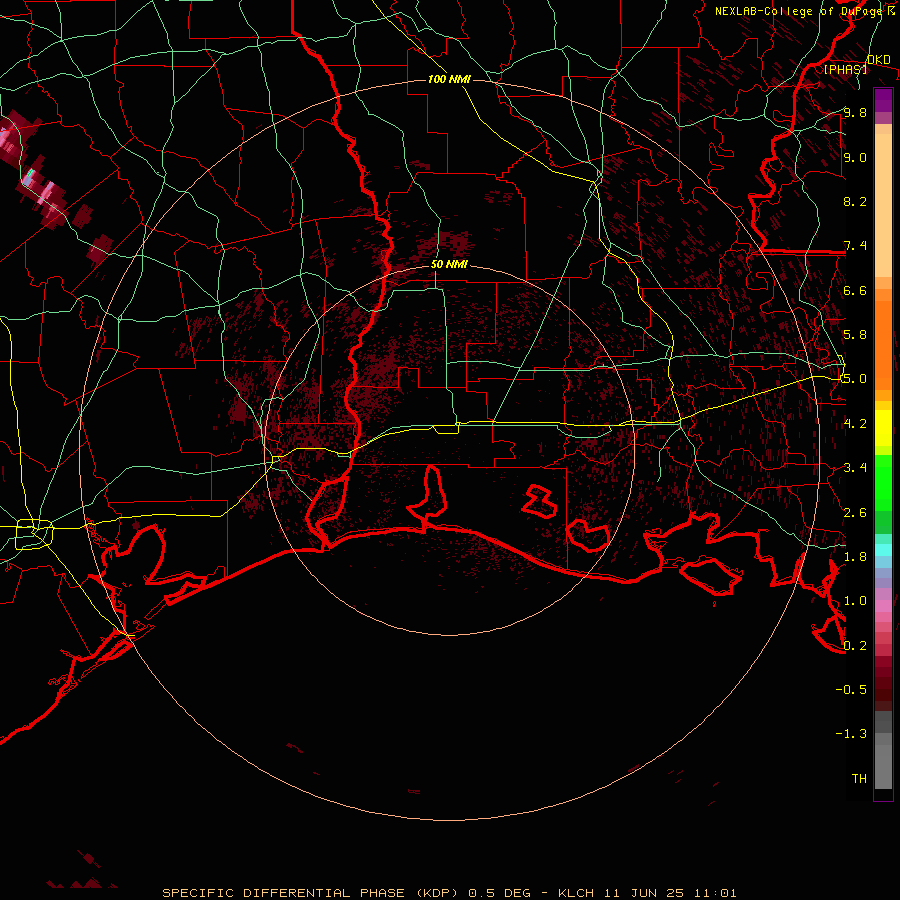Pick the pale peach swatch near 8.2
The height and width of the screenshot is (900, 900).
[x=883, y=205]
